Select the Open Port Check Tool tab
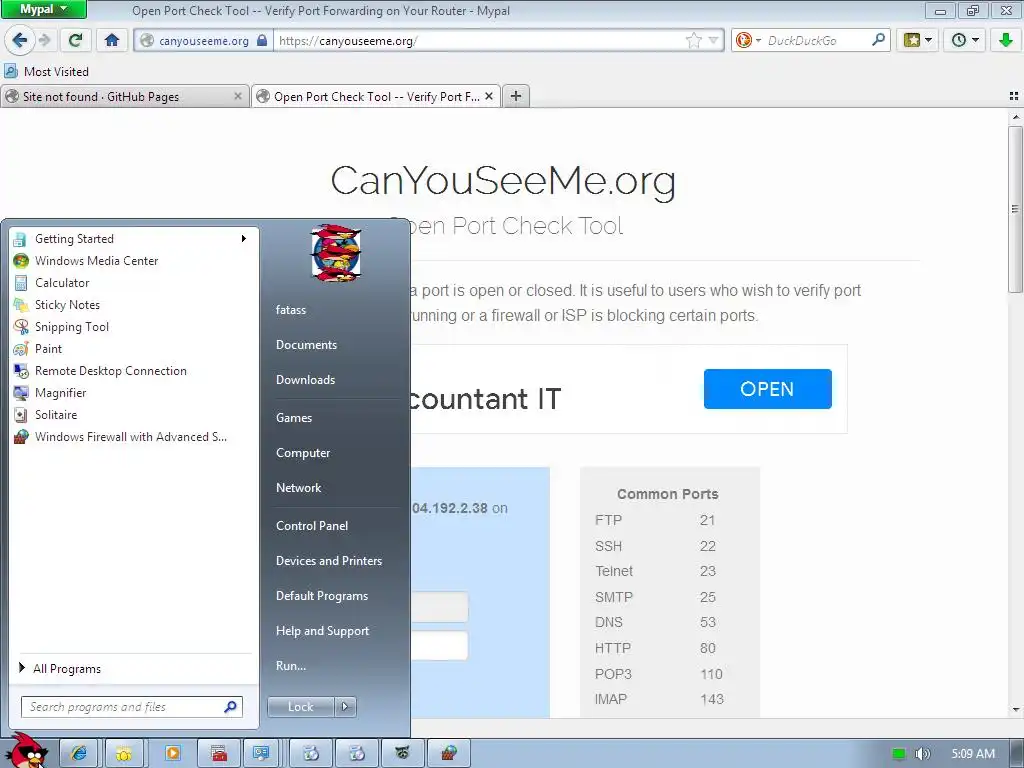The image size is (1024, 768). [x=376, y=97]
